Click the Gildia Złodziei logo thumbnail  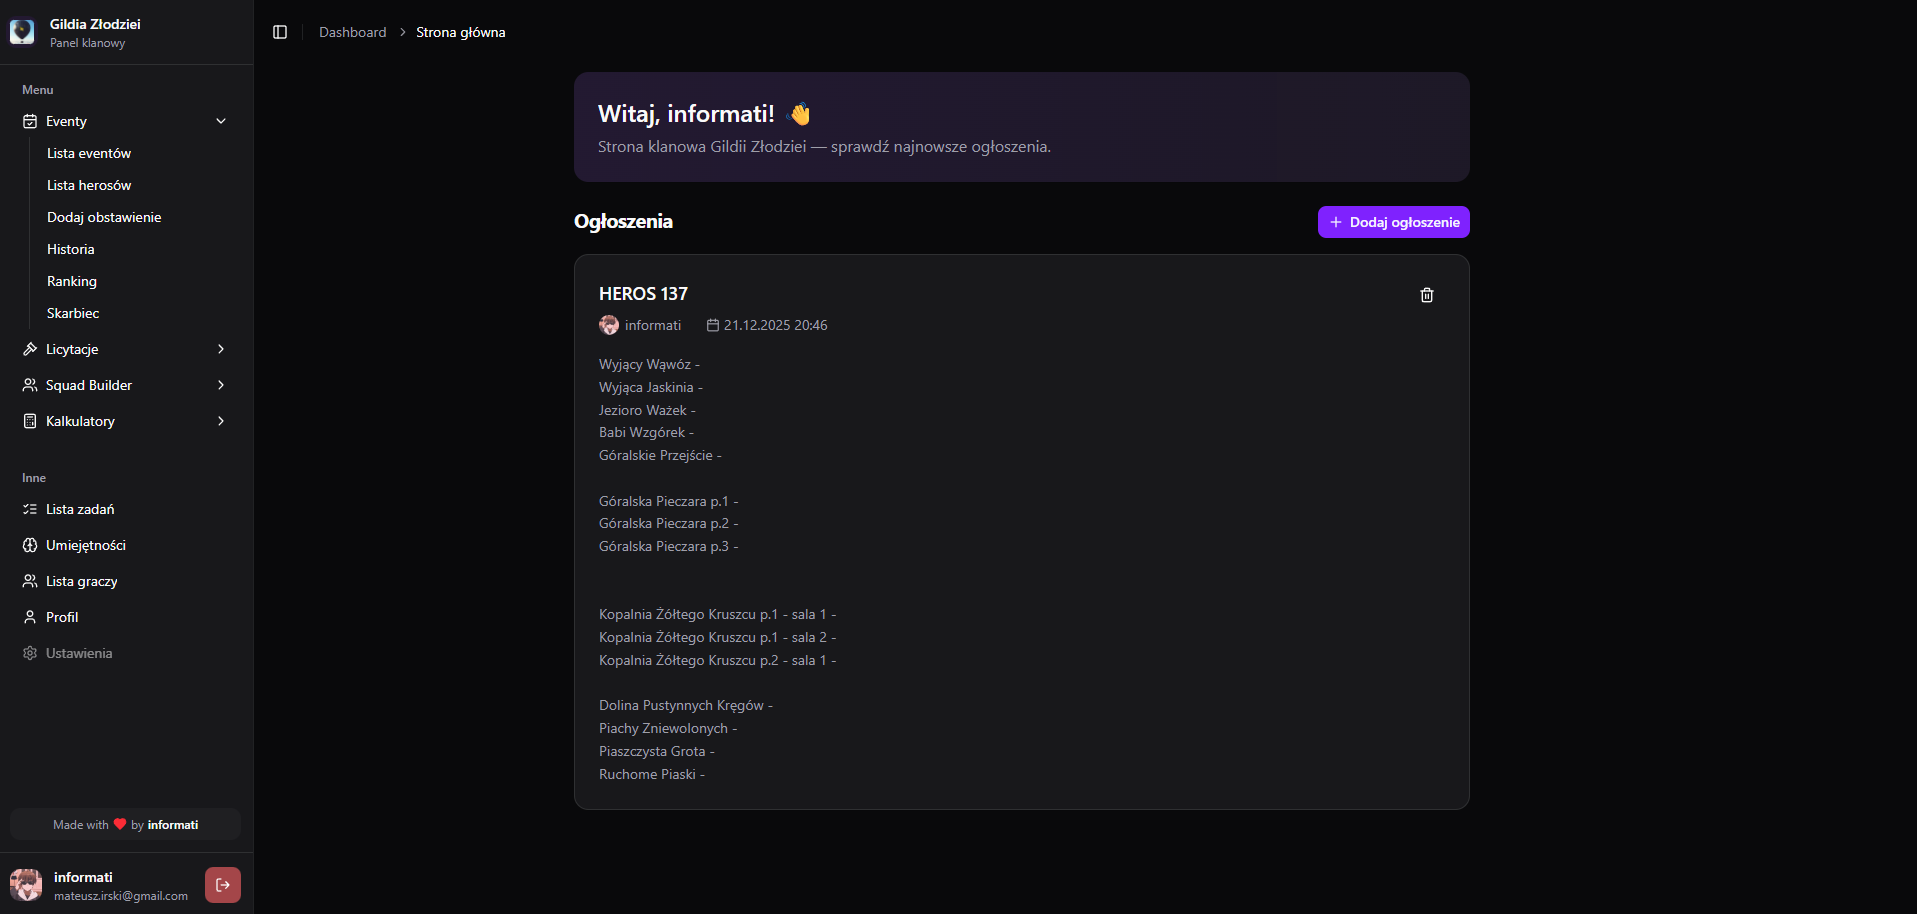coord(23,31)
